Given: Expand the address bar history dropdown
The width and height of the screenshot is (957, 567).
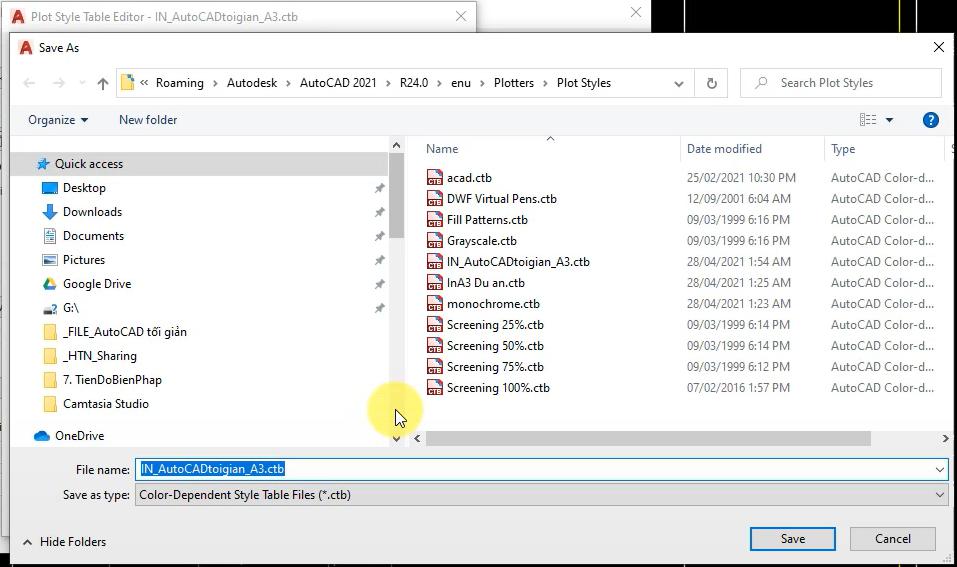Looking at the screenshot, I should [679, 84].
